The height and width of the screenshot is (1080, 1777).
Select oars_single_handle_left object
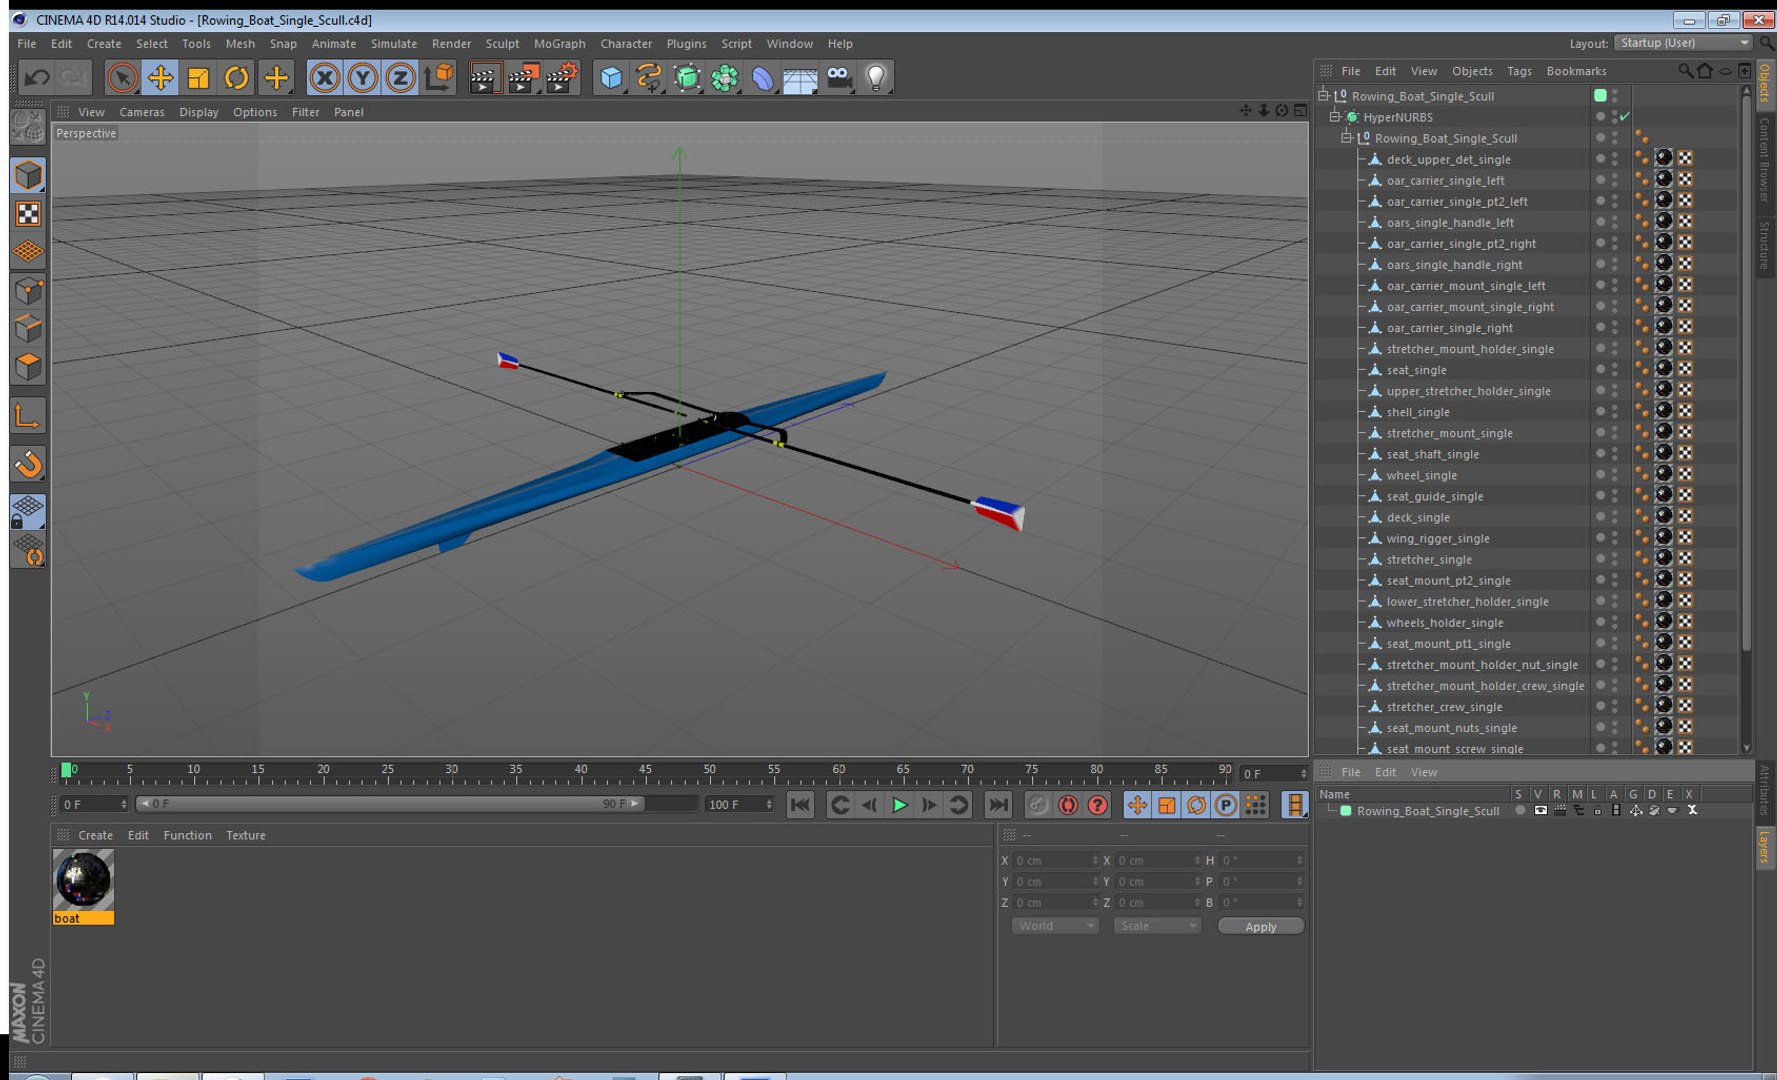1450,223
